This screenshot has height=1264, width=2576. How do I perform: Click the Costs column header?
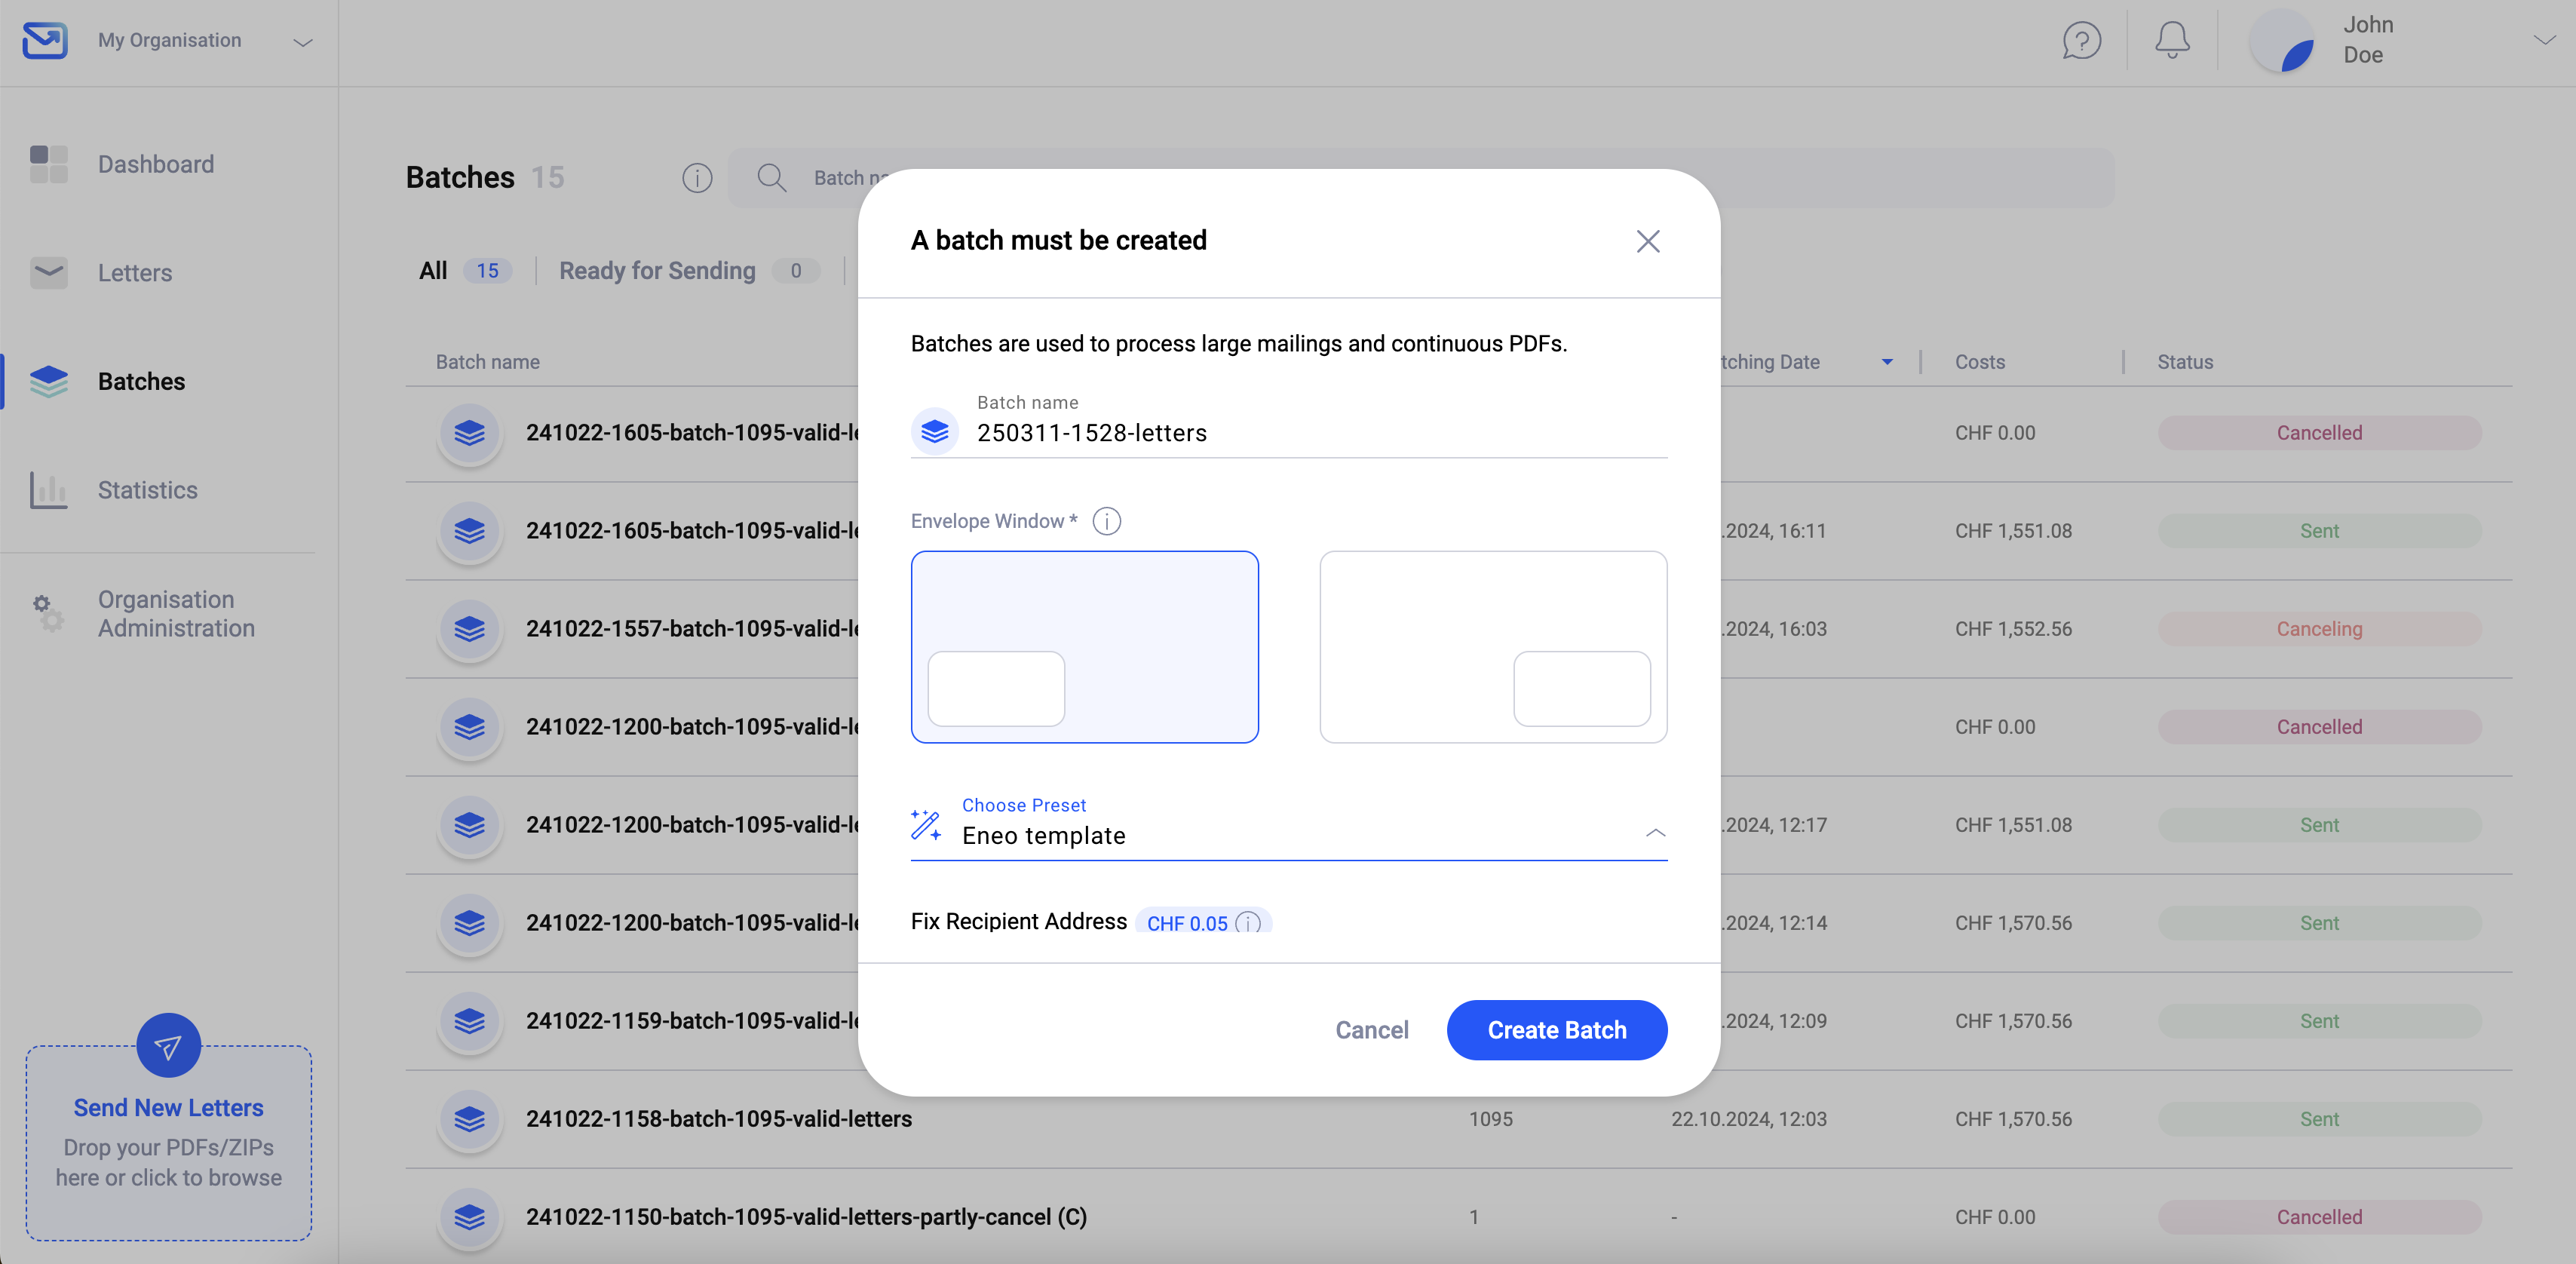[1980, 362]
